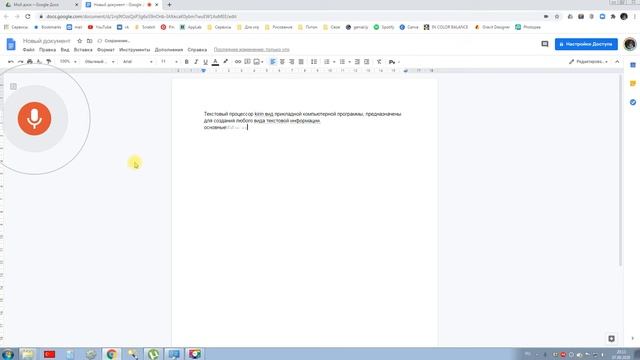Open the font size dropdown

(x=169, y=62)
